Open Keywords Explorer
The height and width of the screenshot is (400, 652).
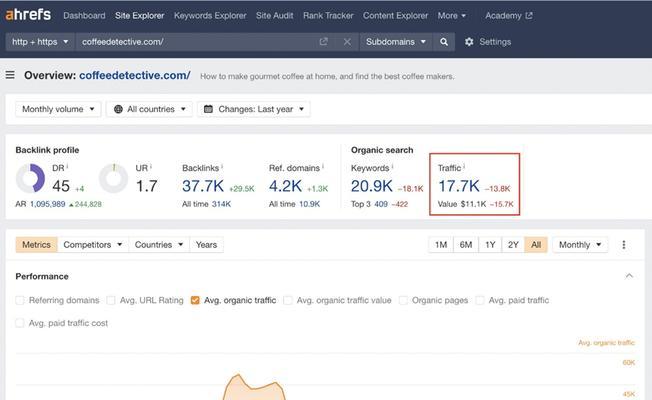[x=210, y=15]
